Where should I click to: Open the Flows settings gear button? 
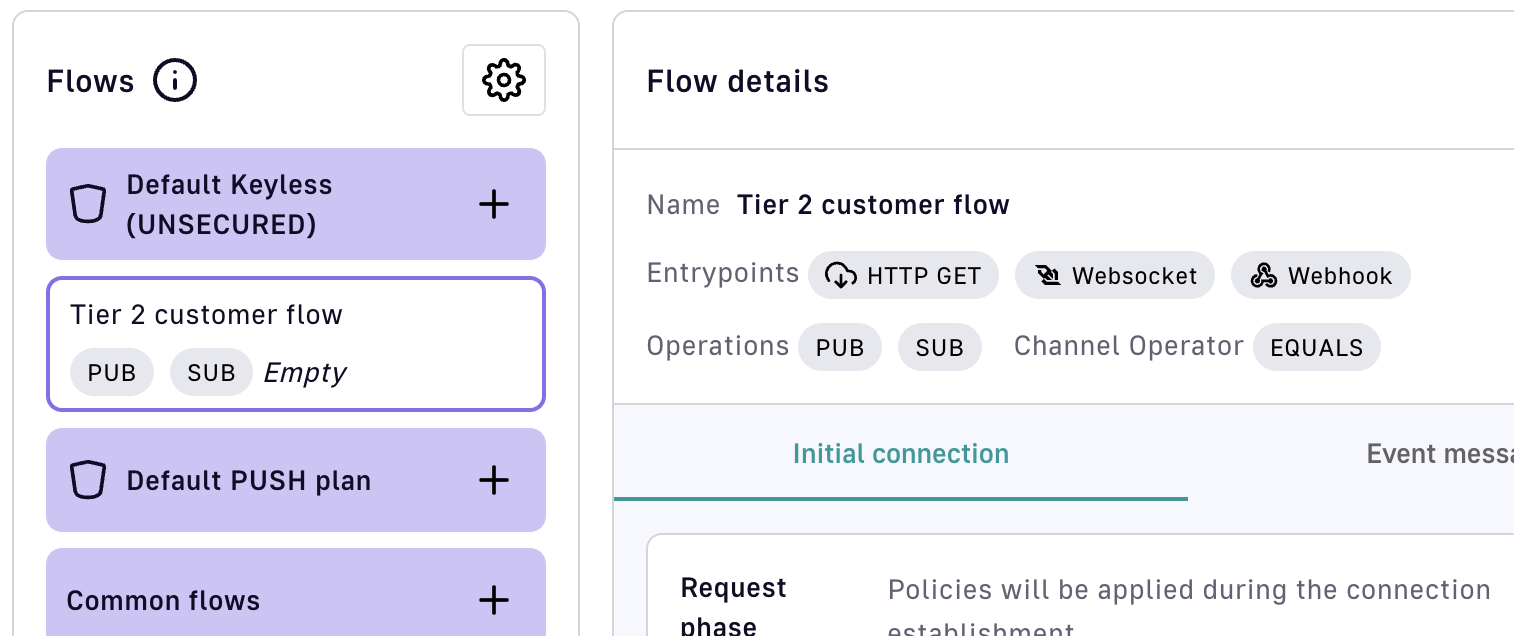coord(503,80)
